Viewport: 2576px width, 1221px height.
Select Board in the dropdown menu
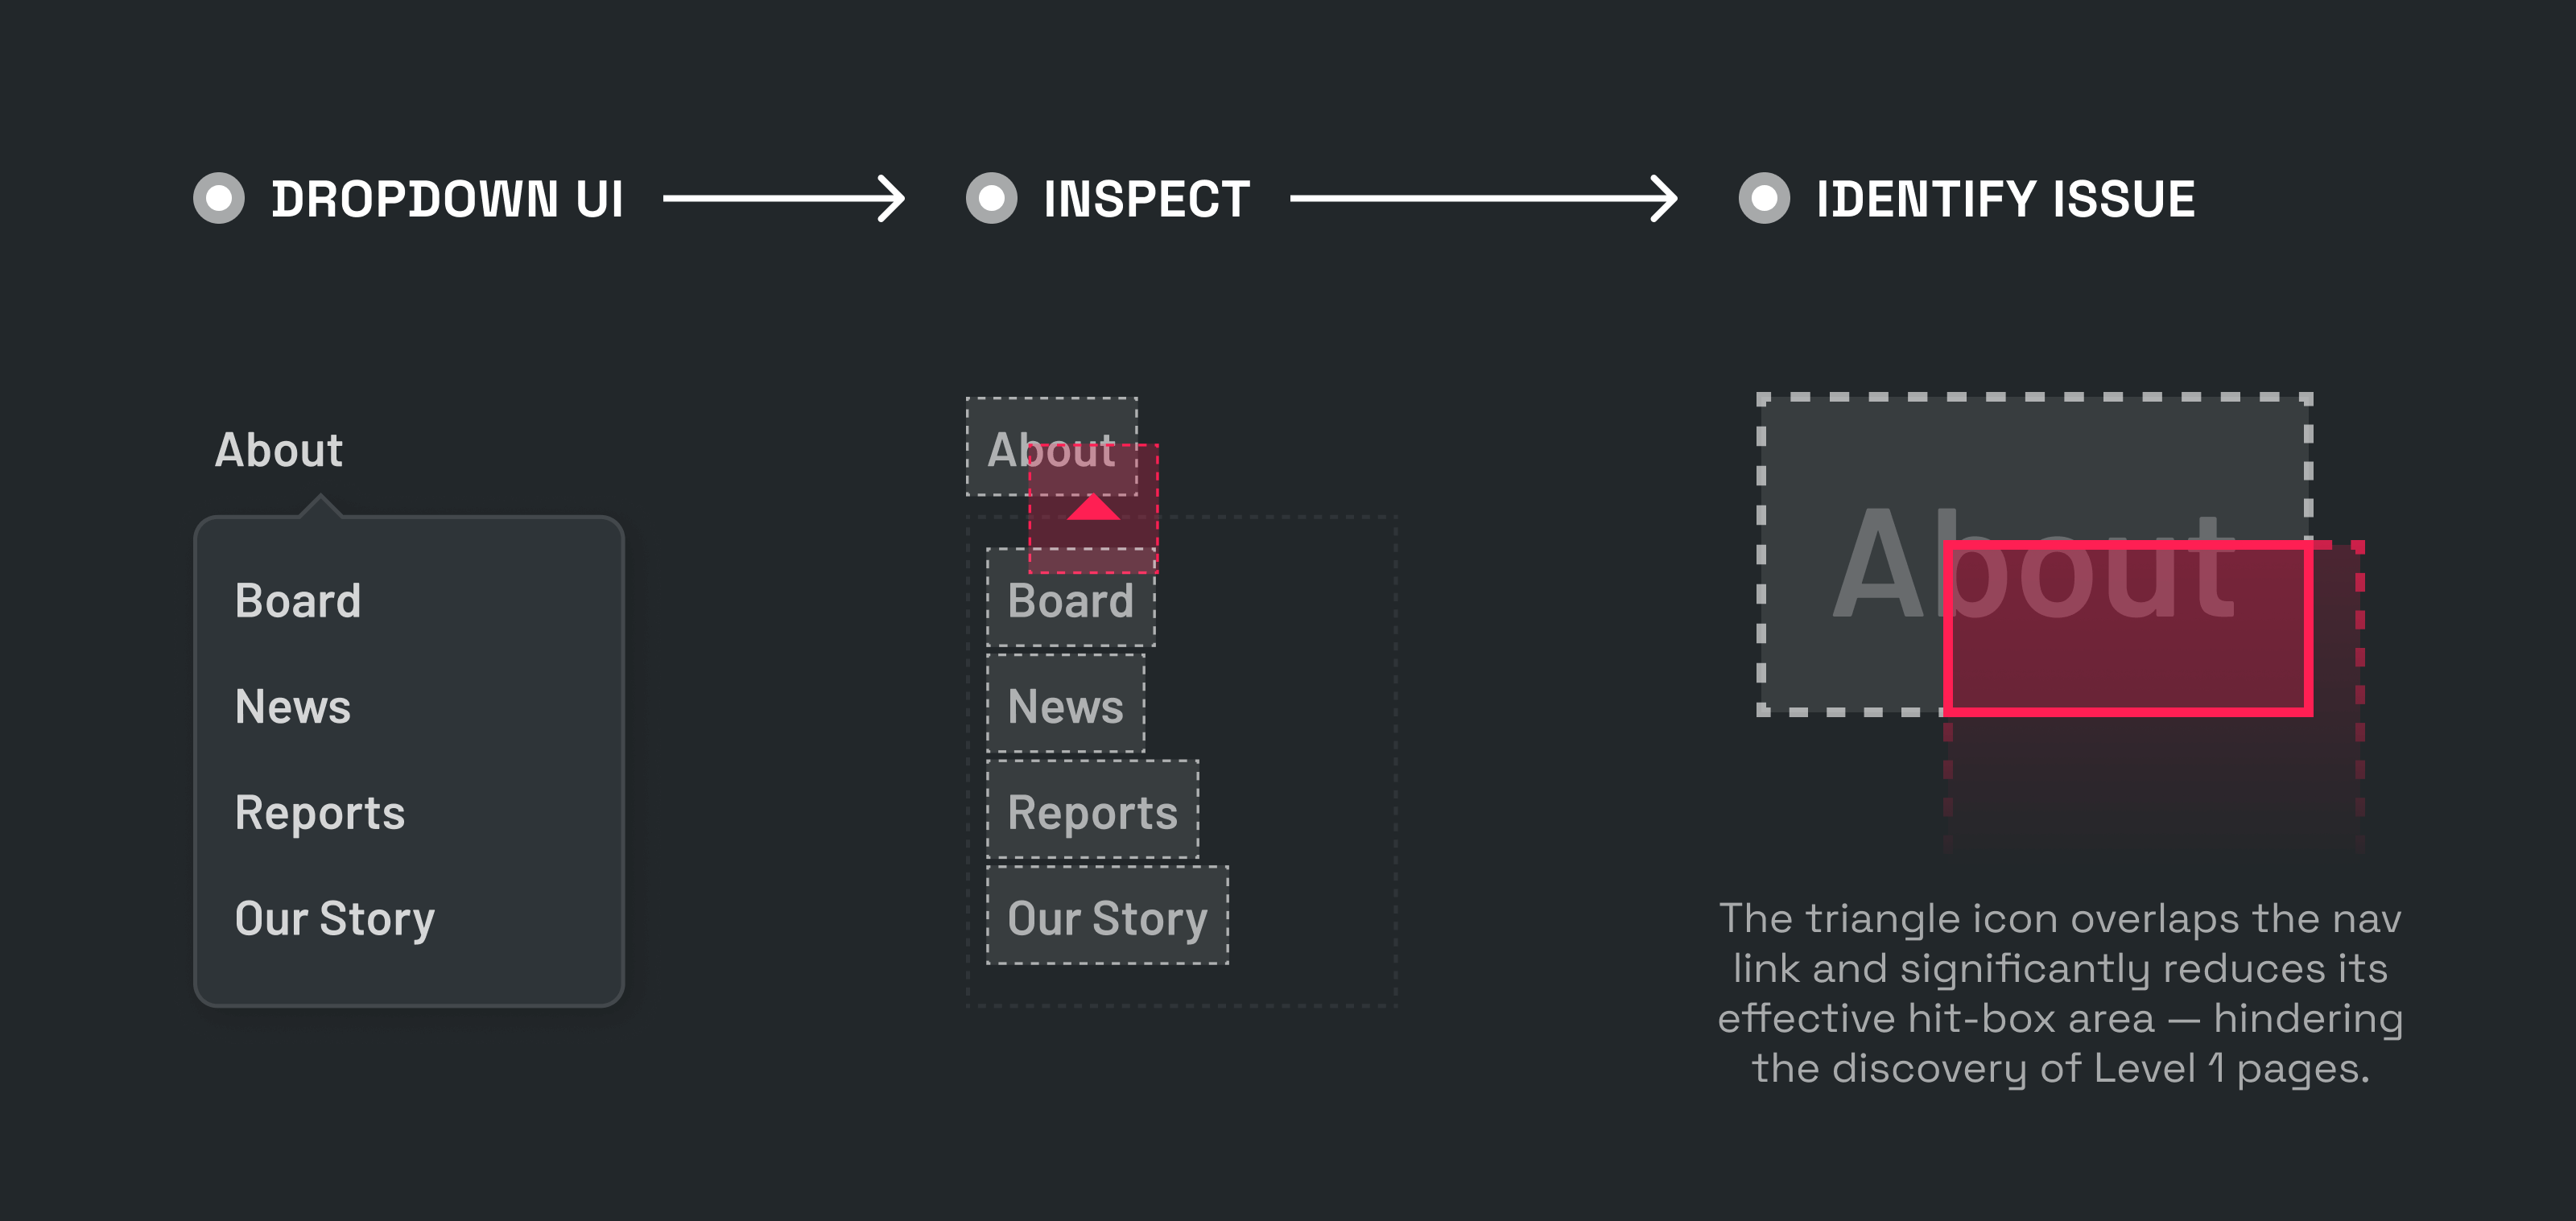pos(298,601)
